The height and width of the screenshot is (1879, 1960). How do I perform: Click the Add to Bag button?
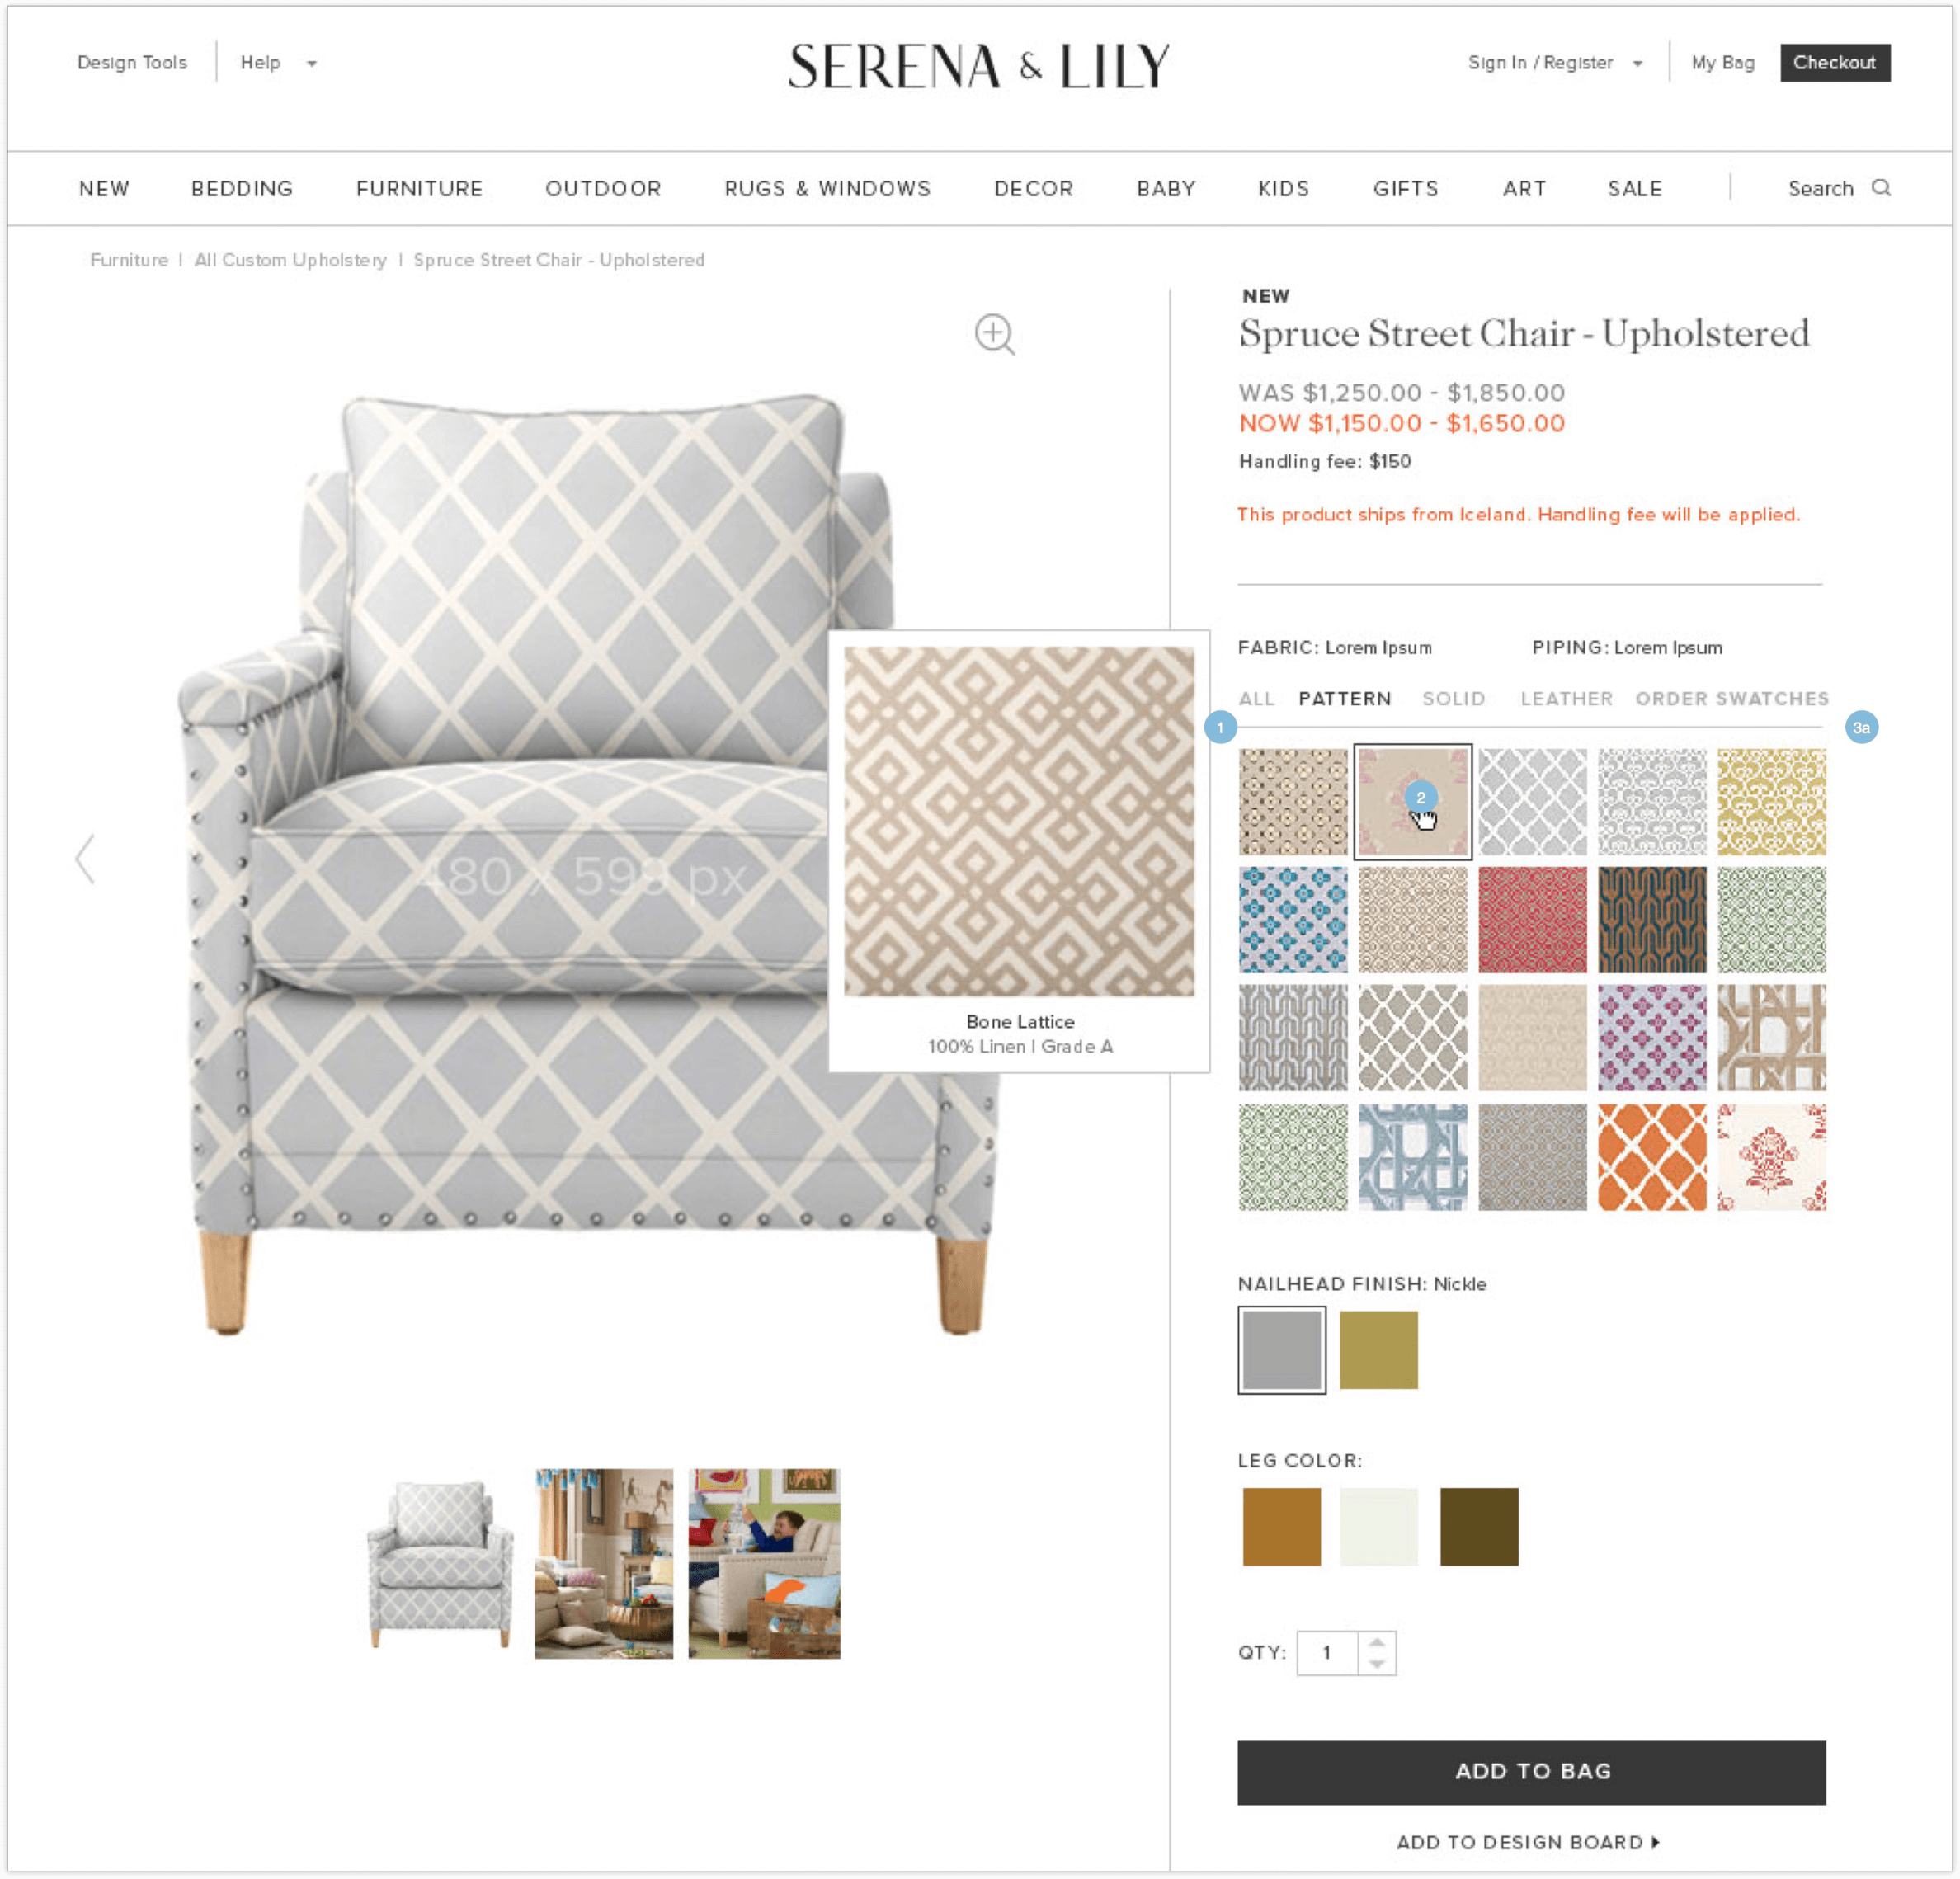[x=1531, y=1771]
